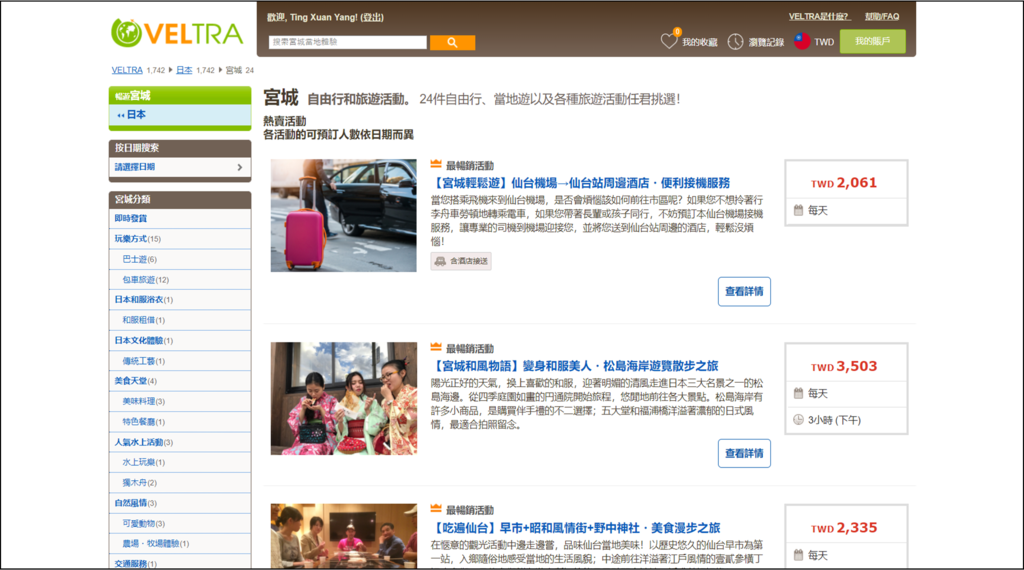Select the 人氣水上活動 (3) category
1024x570 pixels.
click(180, 442)
